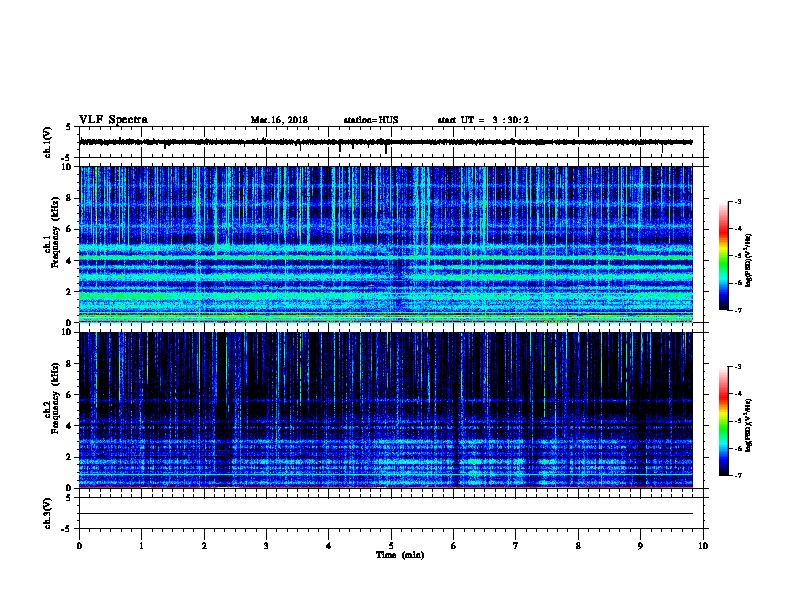The width and height of the screenshot is (792, 612).
Task: Select the ch.2 "Frequency (kHz)" axis label
Action: [x=56, y=398]
